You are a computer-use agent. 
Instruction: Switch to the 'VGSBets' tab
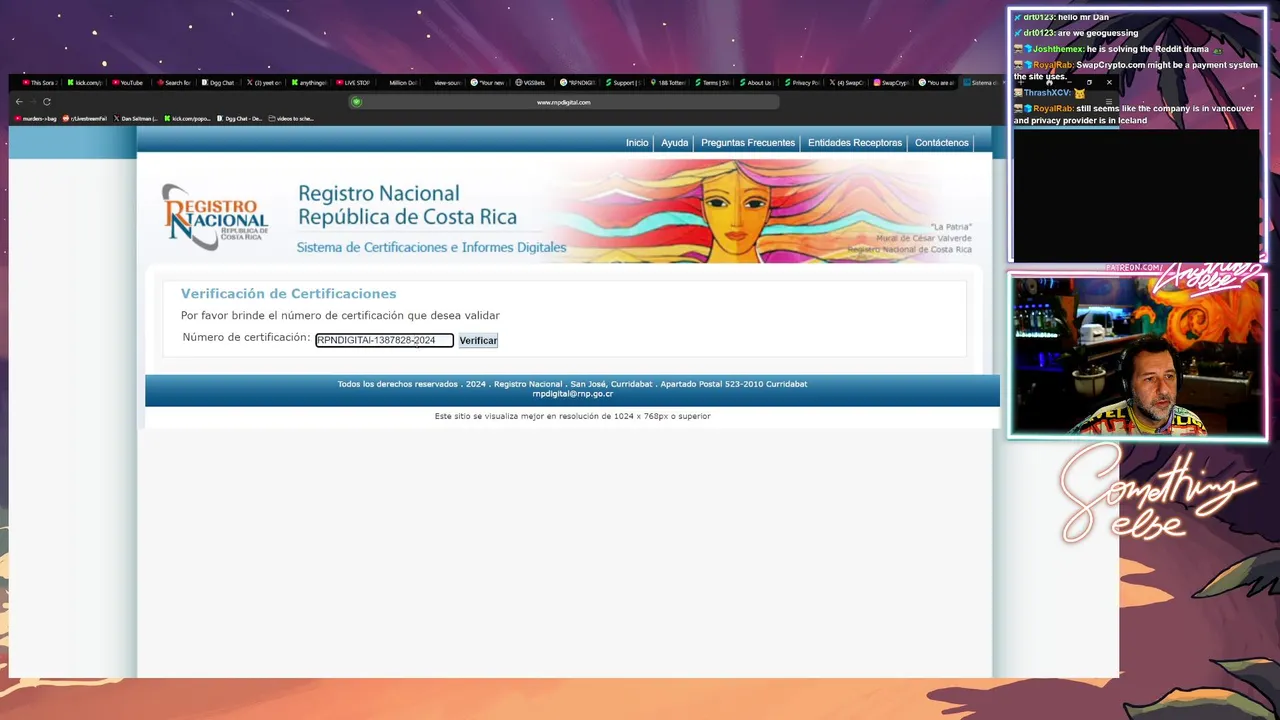(x=531, y=83)
